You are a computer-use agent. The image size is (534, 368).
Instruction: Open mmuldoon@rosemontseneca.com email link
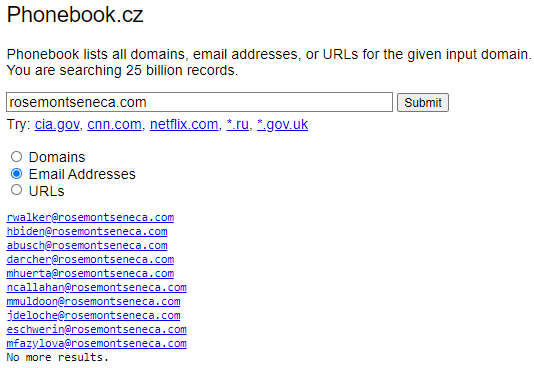(93, 301)
